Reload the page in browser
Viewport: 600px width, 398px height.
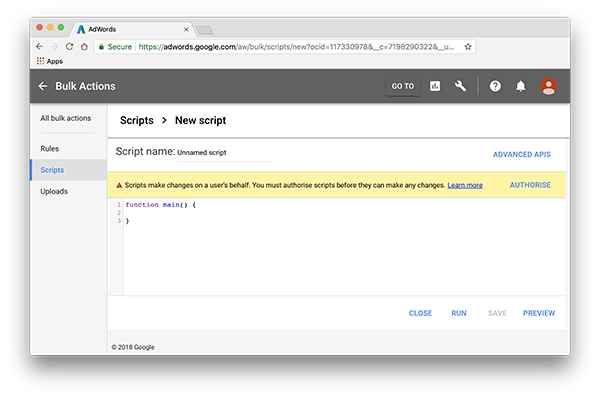69,47
